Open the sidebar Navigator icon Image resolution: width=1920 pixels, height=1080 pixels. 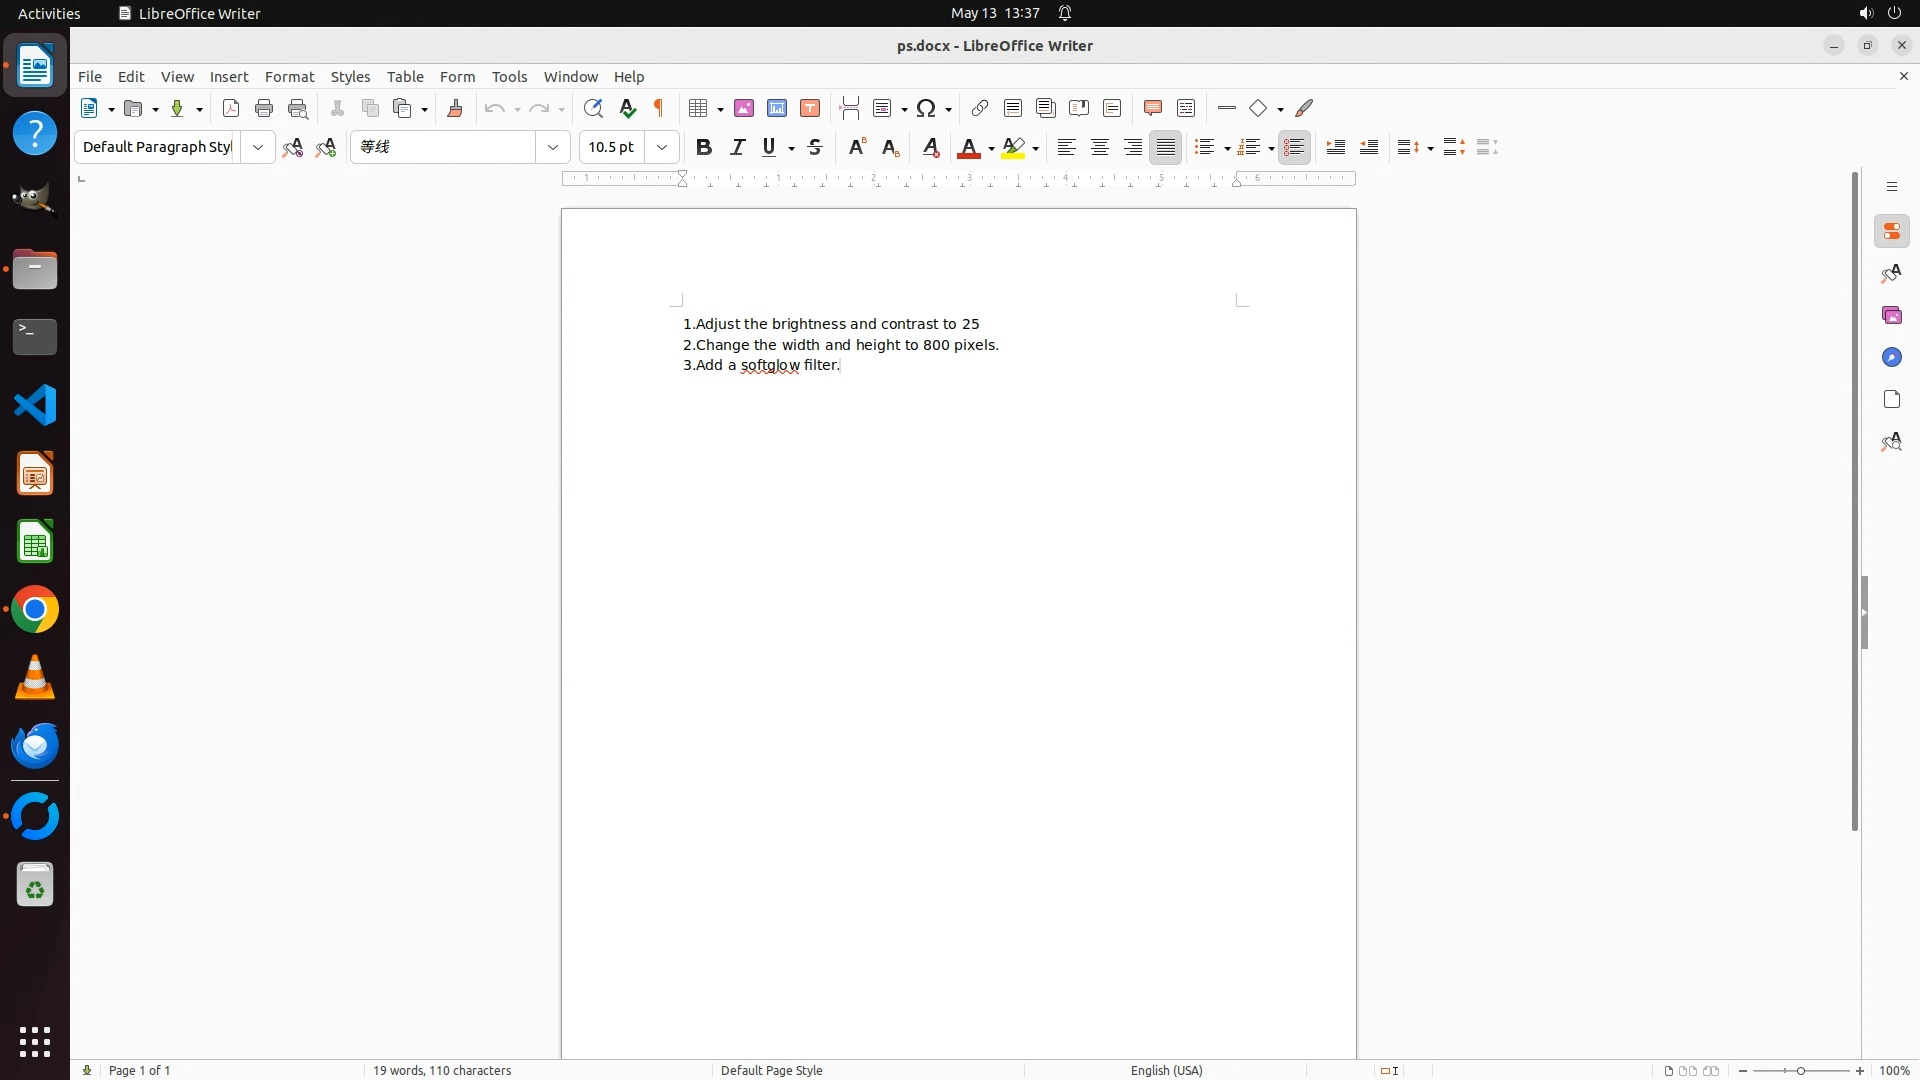coord(1891,357)
